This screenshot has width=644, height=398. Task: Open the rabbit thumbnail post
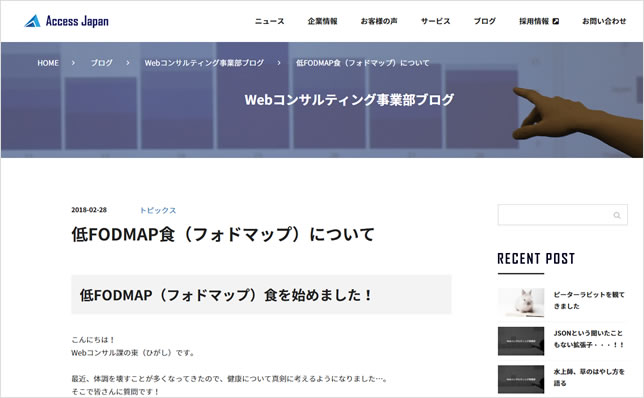521,302
